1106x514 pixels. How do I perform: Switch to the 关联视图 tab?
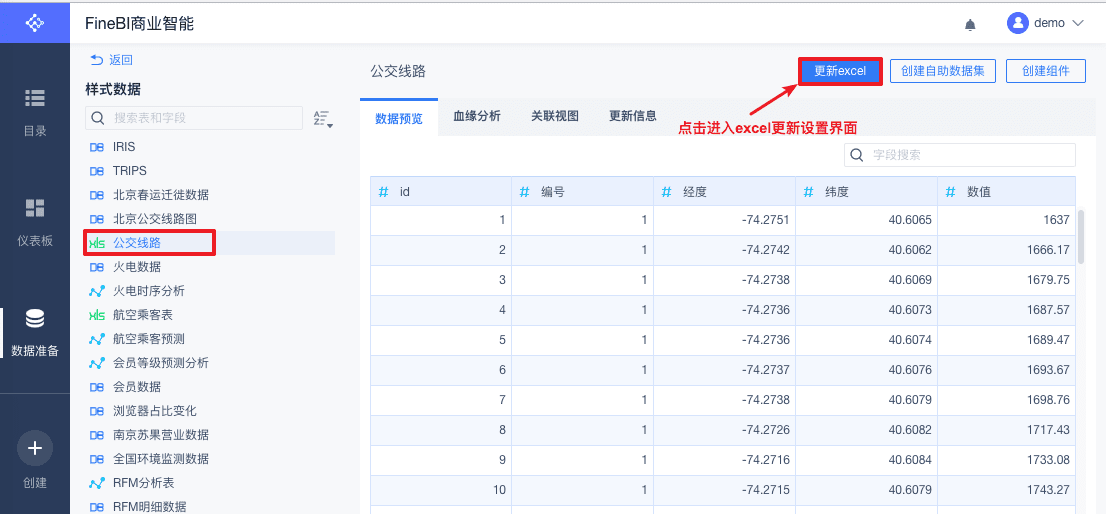click(555, 116)
